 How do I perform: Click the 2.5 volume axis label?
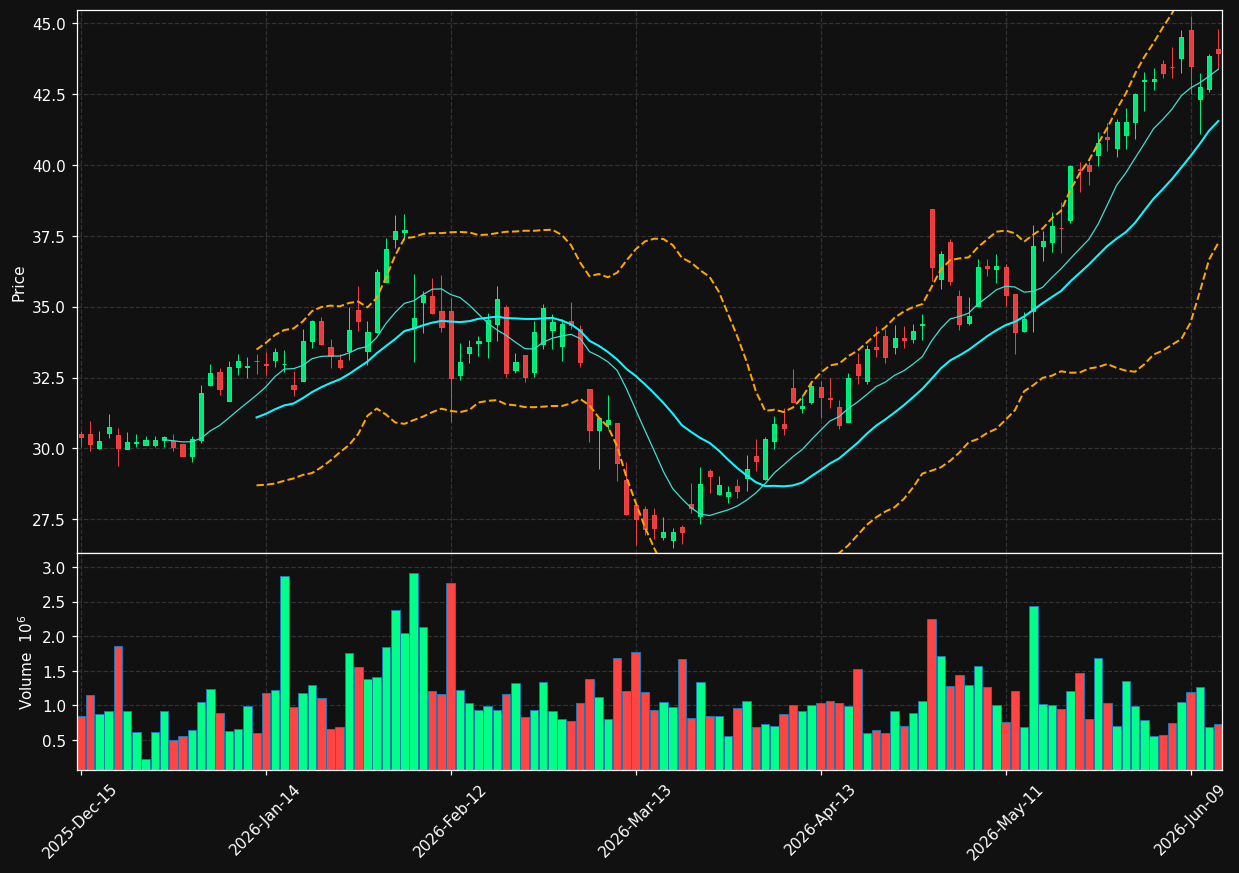point(56,603)
